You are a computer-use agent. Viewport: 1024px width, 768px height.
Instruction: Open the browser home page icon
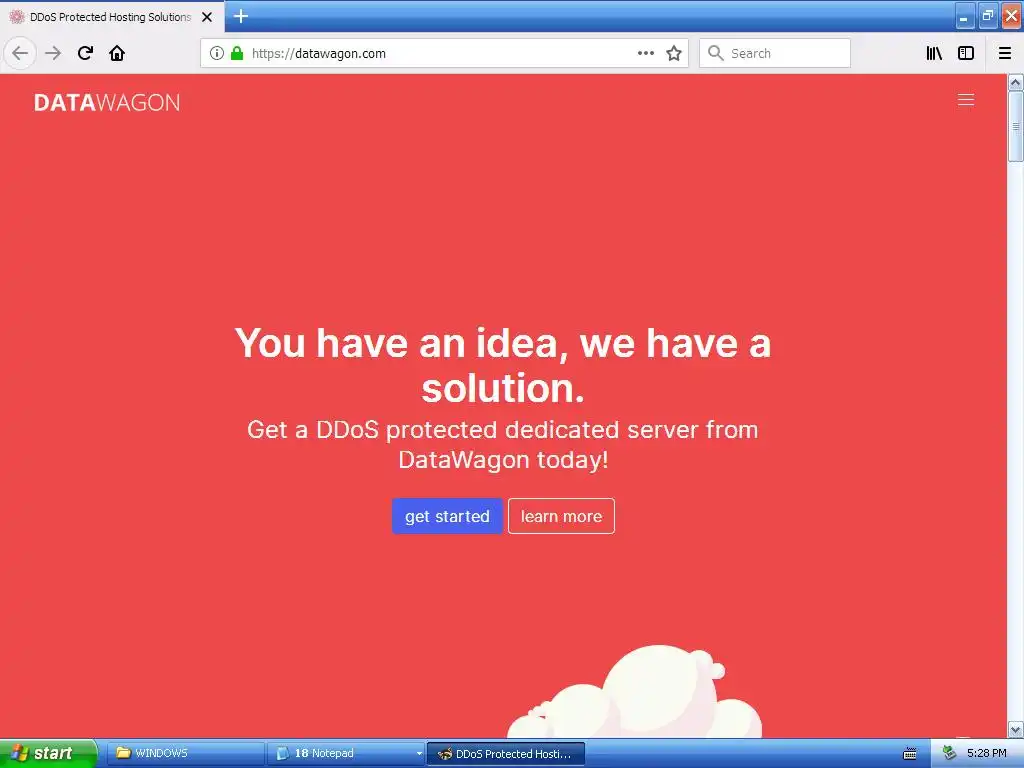tap(117, 53)
